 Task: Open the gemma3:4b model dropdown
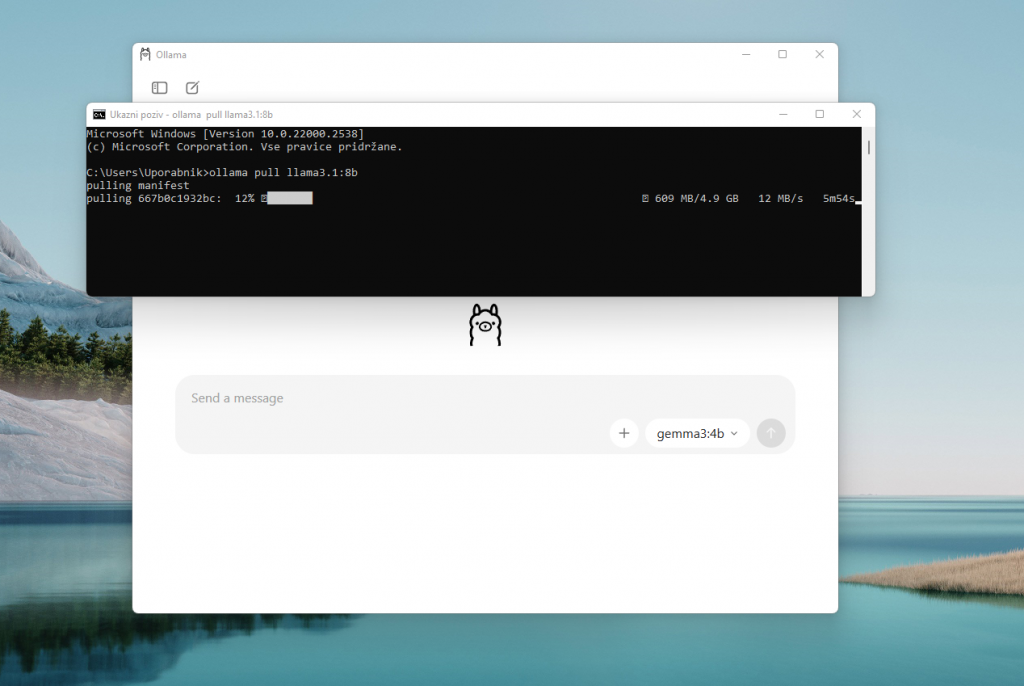click(697, 433)
